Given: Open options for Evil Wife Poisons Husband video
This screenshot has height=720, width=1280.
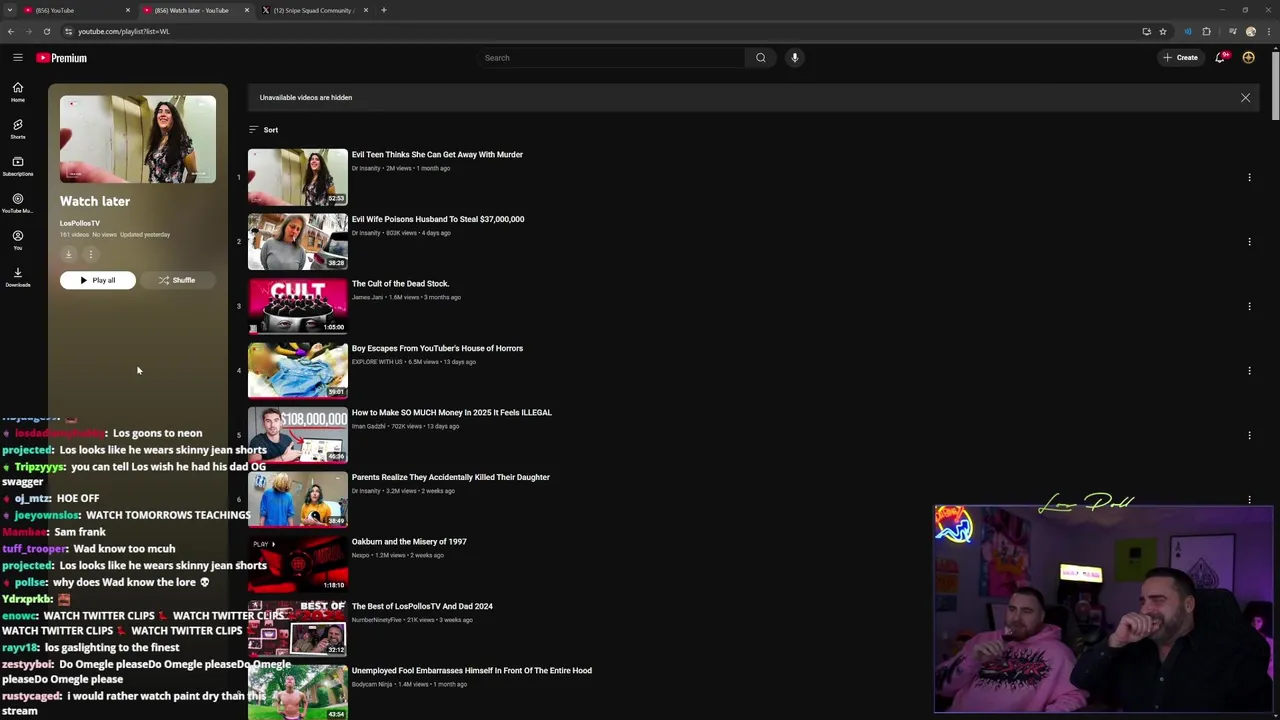Looking at the screenshot, I should tap(1249, 242).
